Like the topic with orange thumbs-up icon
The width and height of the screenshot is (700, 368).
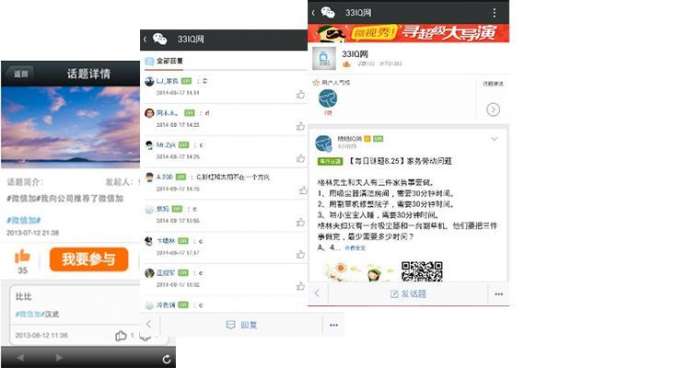22,256
